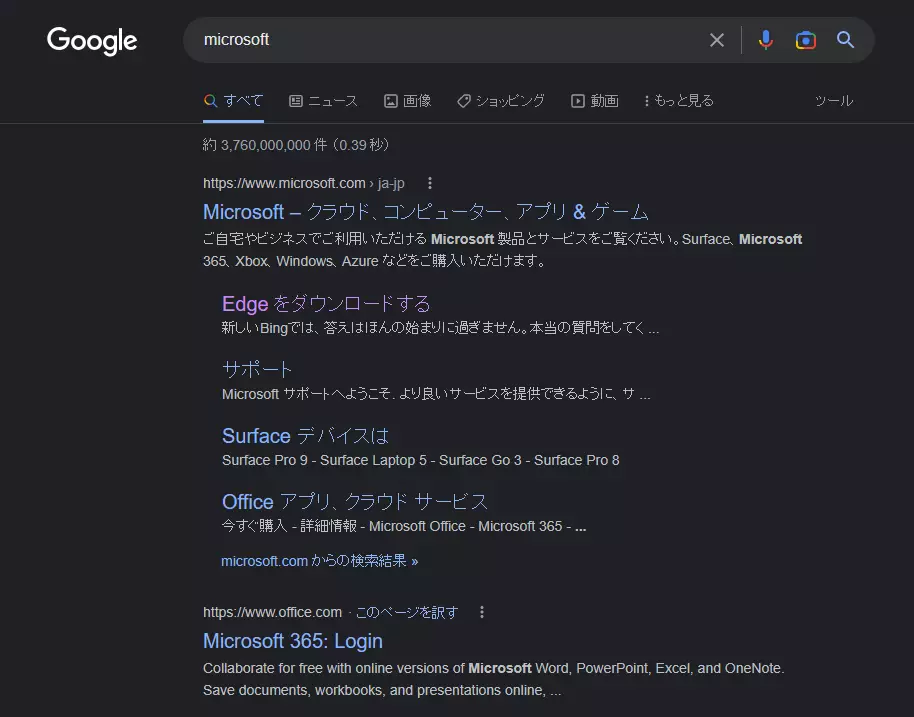Submit search with the magnifier icon
The width and height of the screenshot is (914, 717).
[845, 40]
